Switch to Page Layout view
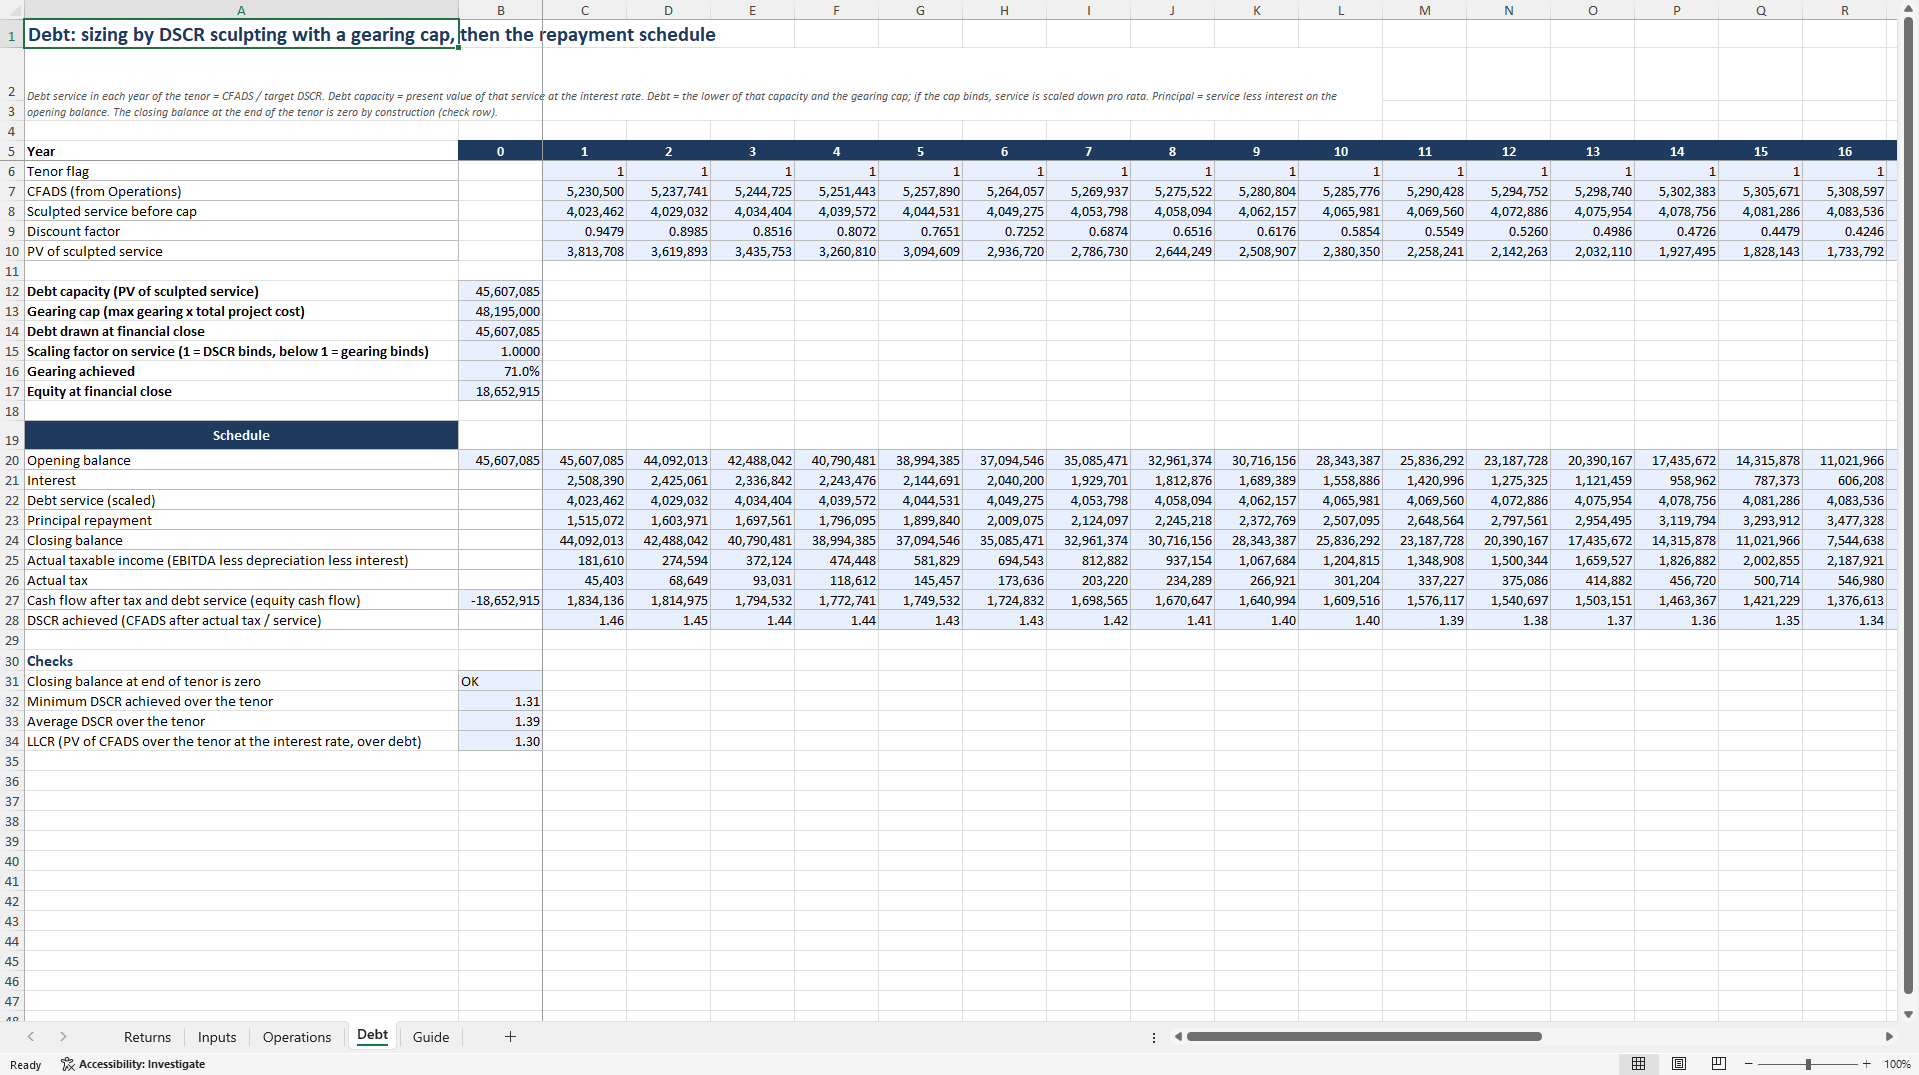The height and width of the screenshot is (1075, 1919). [x=1679, y=1064]
